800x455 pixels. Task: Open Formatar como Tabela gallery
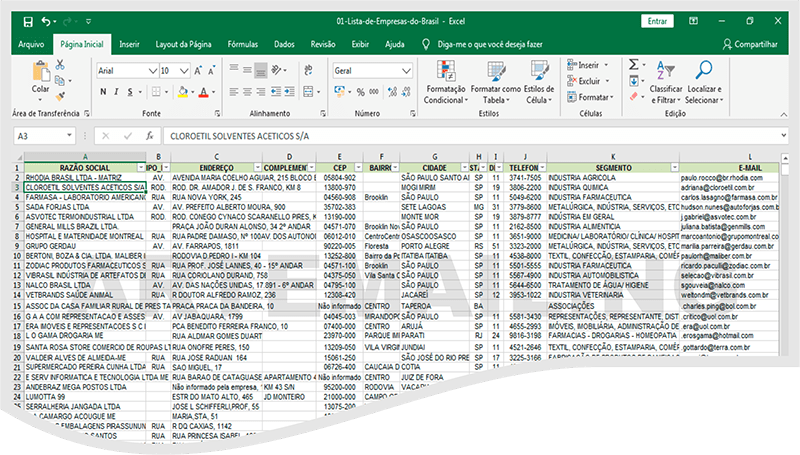point(495,82)
